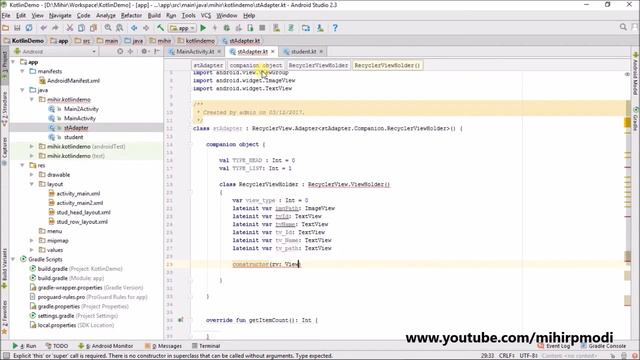The height and width of the screenshot is (360, 640).
Task: Click the Stop square icon
Action: click(262, 28)
